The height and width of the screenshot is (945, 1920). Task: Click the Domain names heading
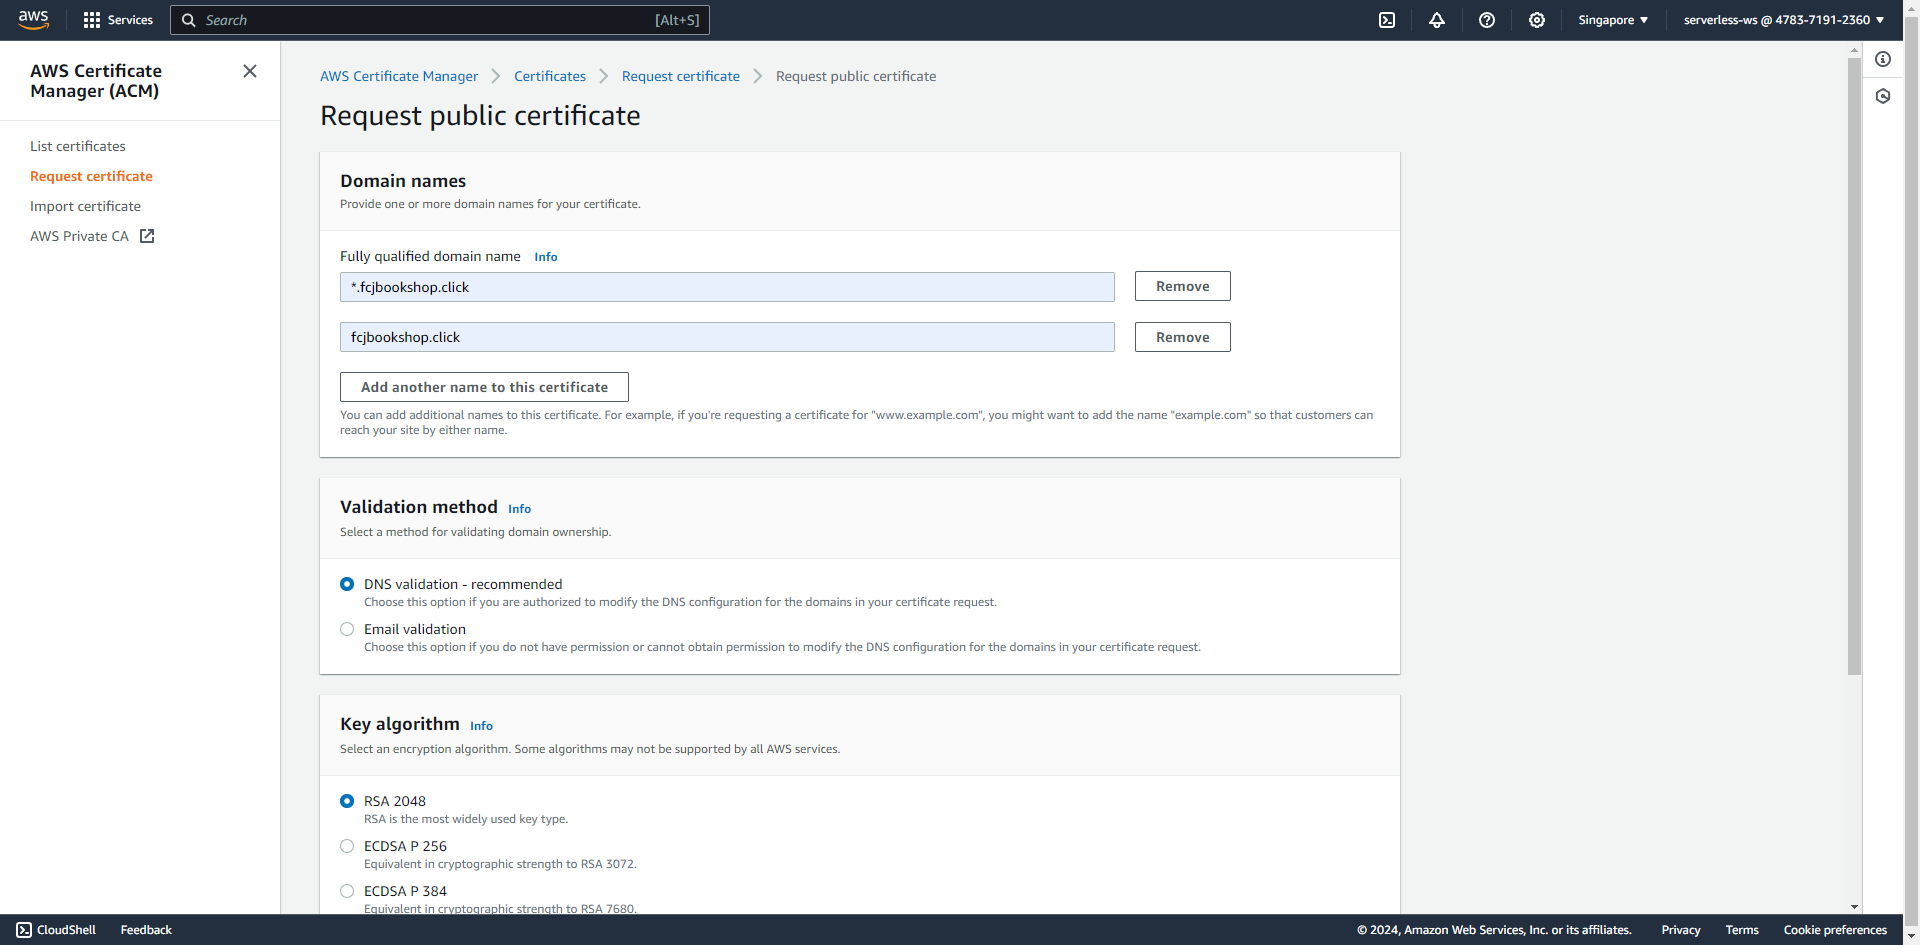click(x=403, y=181)
